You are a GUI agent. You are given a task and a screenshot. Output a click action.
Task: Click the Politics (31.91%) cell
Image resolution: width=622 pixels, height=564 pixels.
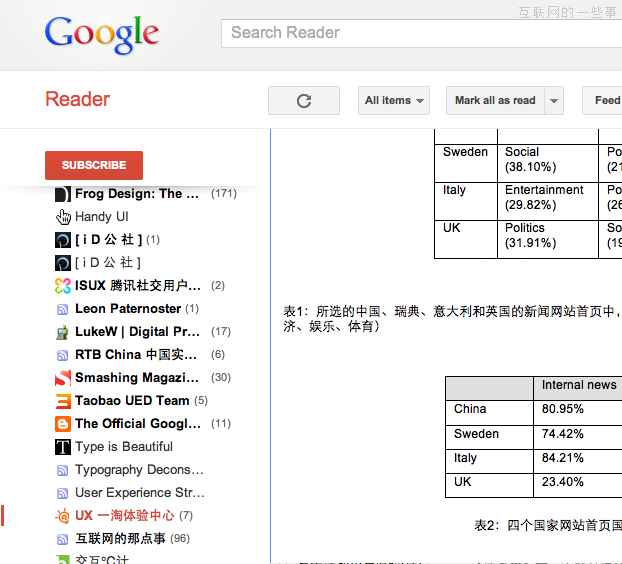[x=548, y=239]
